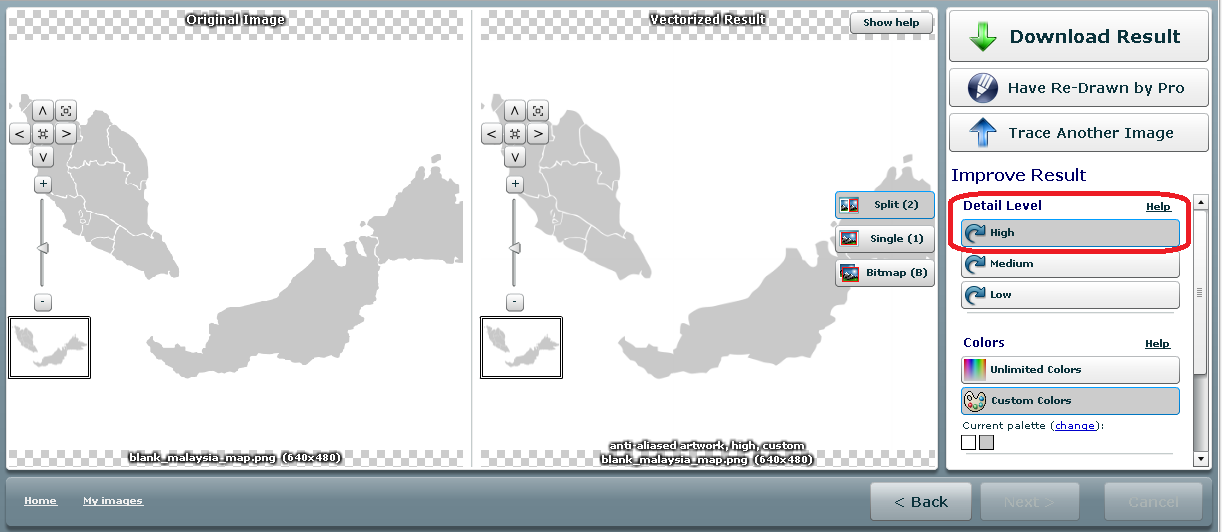
Task: Open Colors Help link
Action: (x=1158, y=344)
